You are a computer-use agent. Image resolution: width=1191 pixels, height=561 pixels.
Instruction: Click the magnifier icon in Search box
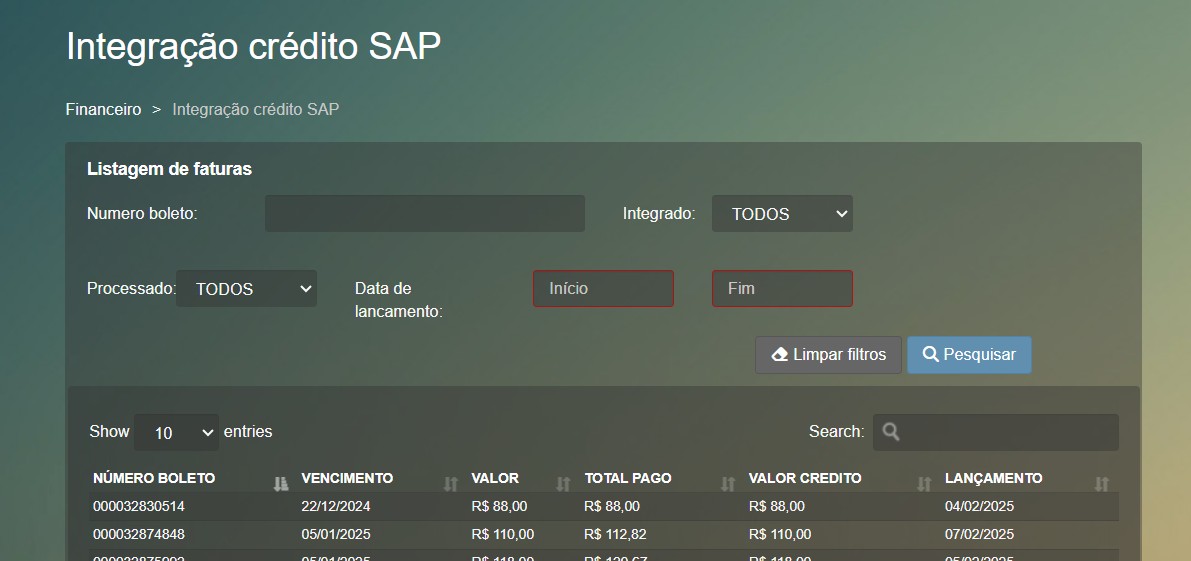(891, 432)
